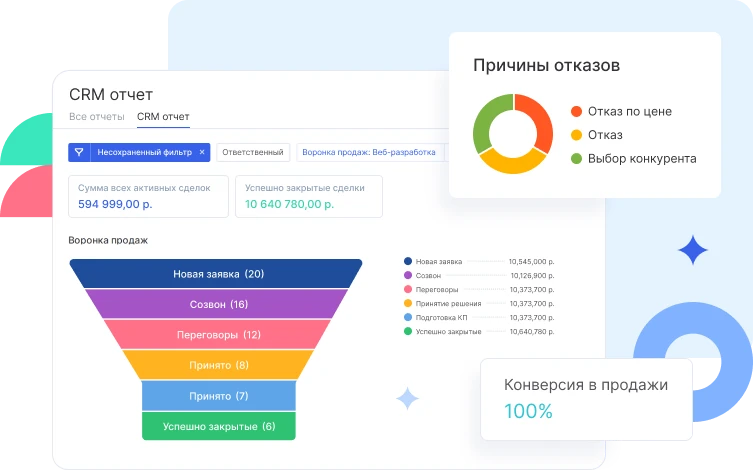Click the funnel filter icon

click(x=79, y=152)
